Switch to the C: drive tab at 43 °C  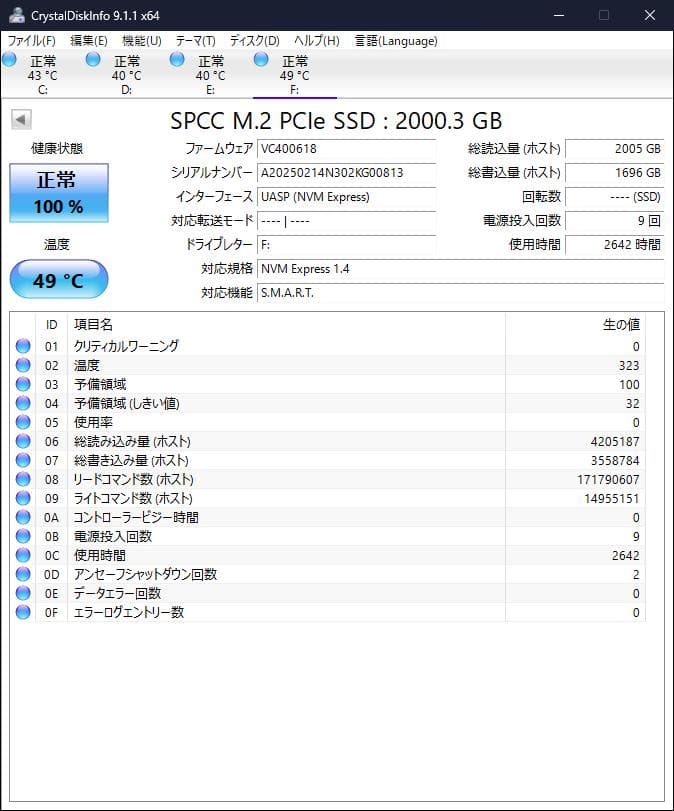pos(42,75)
